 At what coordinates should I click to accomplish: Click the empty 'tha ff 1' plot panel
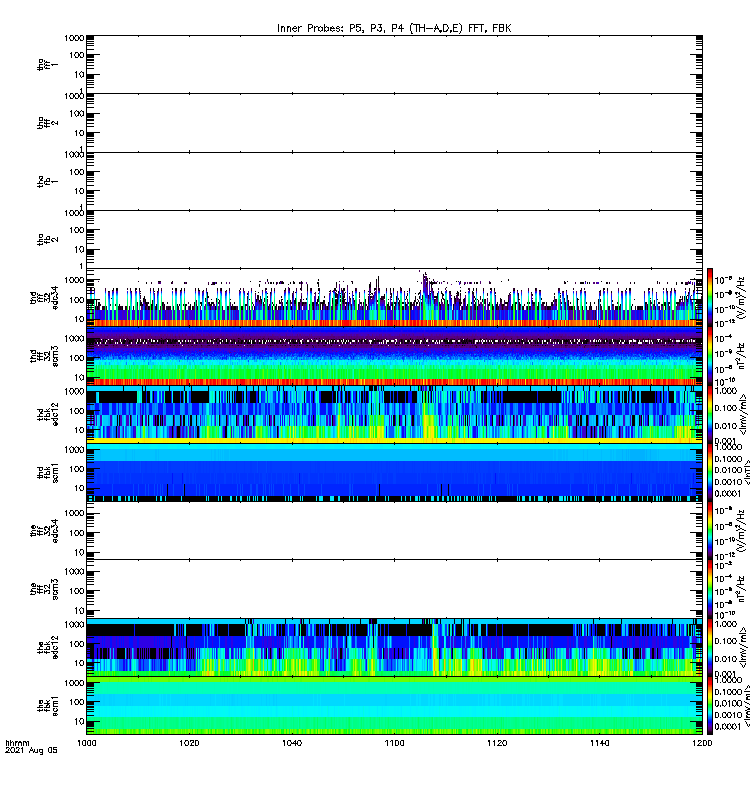[x=394, y=64]
